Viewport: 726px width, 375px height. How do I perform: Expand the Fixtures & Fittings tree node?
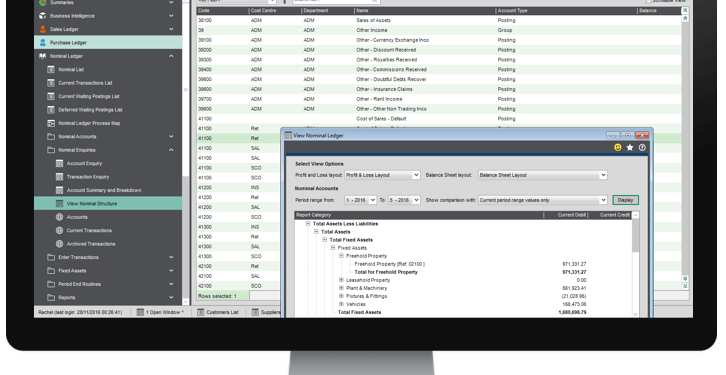tap(341, 296)
